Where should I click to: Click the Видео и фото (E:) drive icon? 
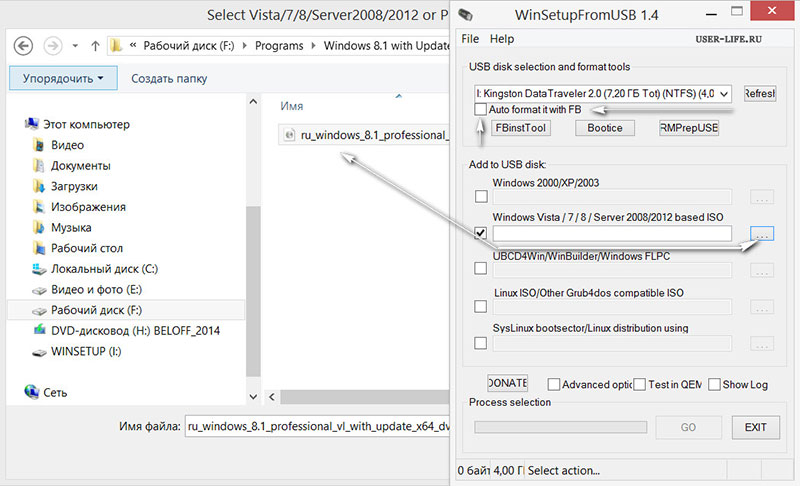coord(39,290)
